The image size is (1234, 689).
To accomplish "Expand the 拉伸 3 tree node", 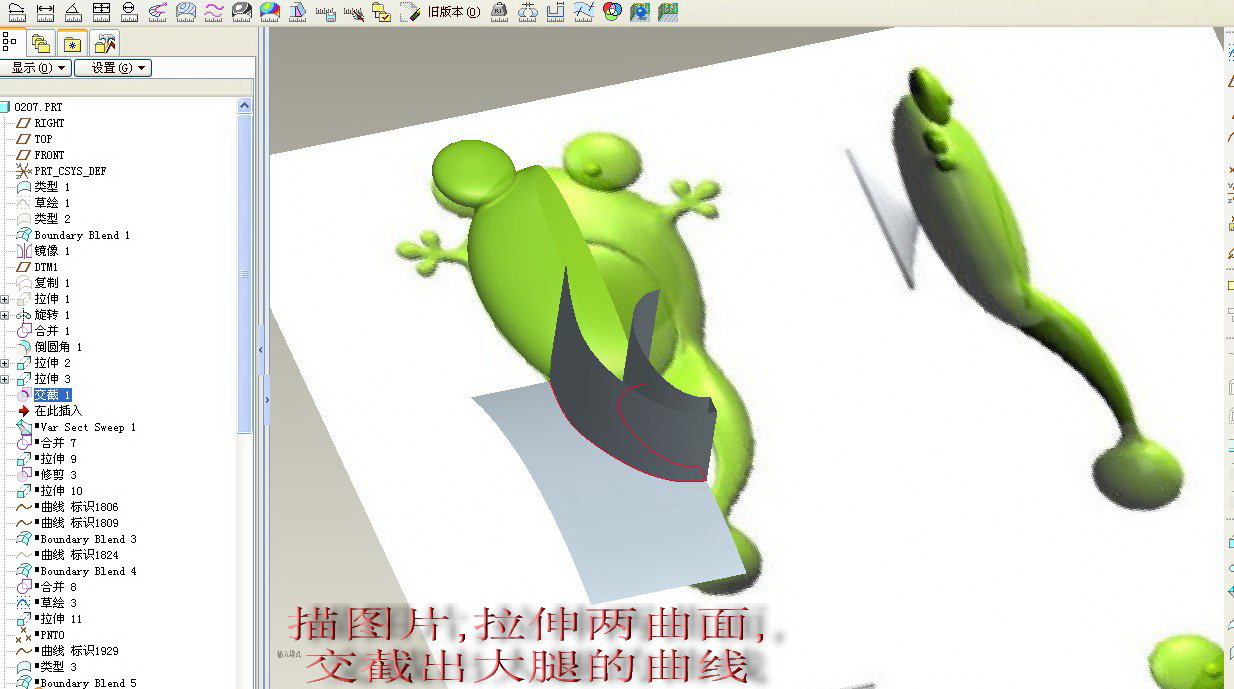I will 5,379.
